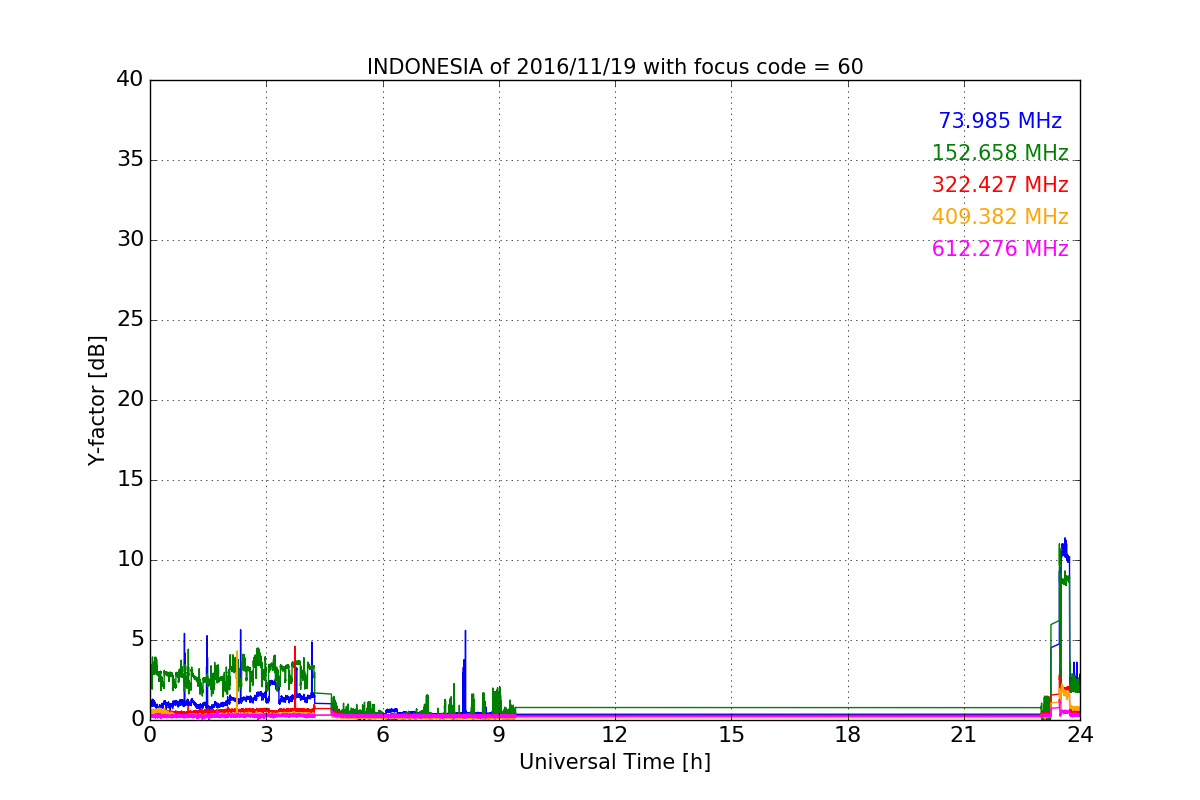
Task: Click the plot title mentioning INDONESIA
Action: 615,67
